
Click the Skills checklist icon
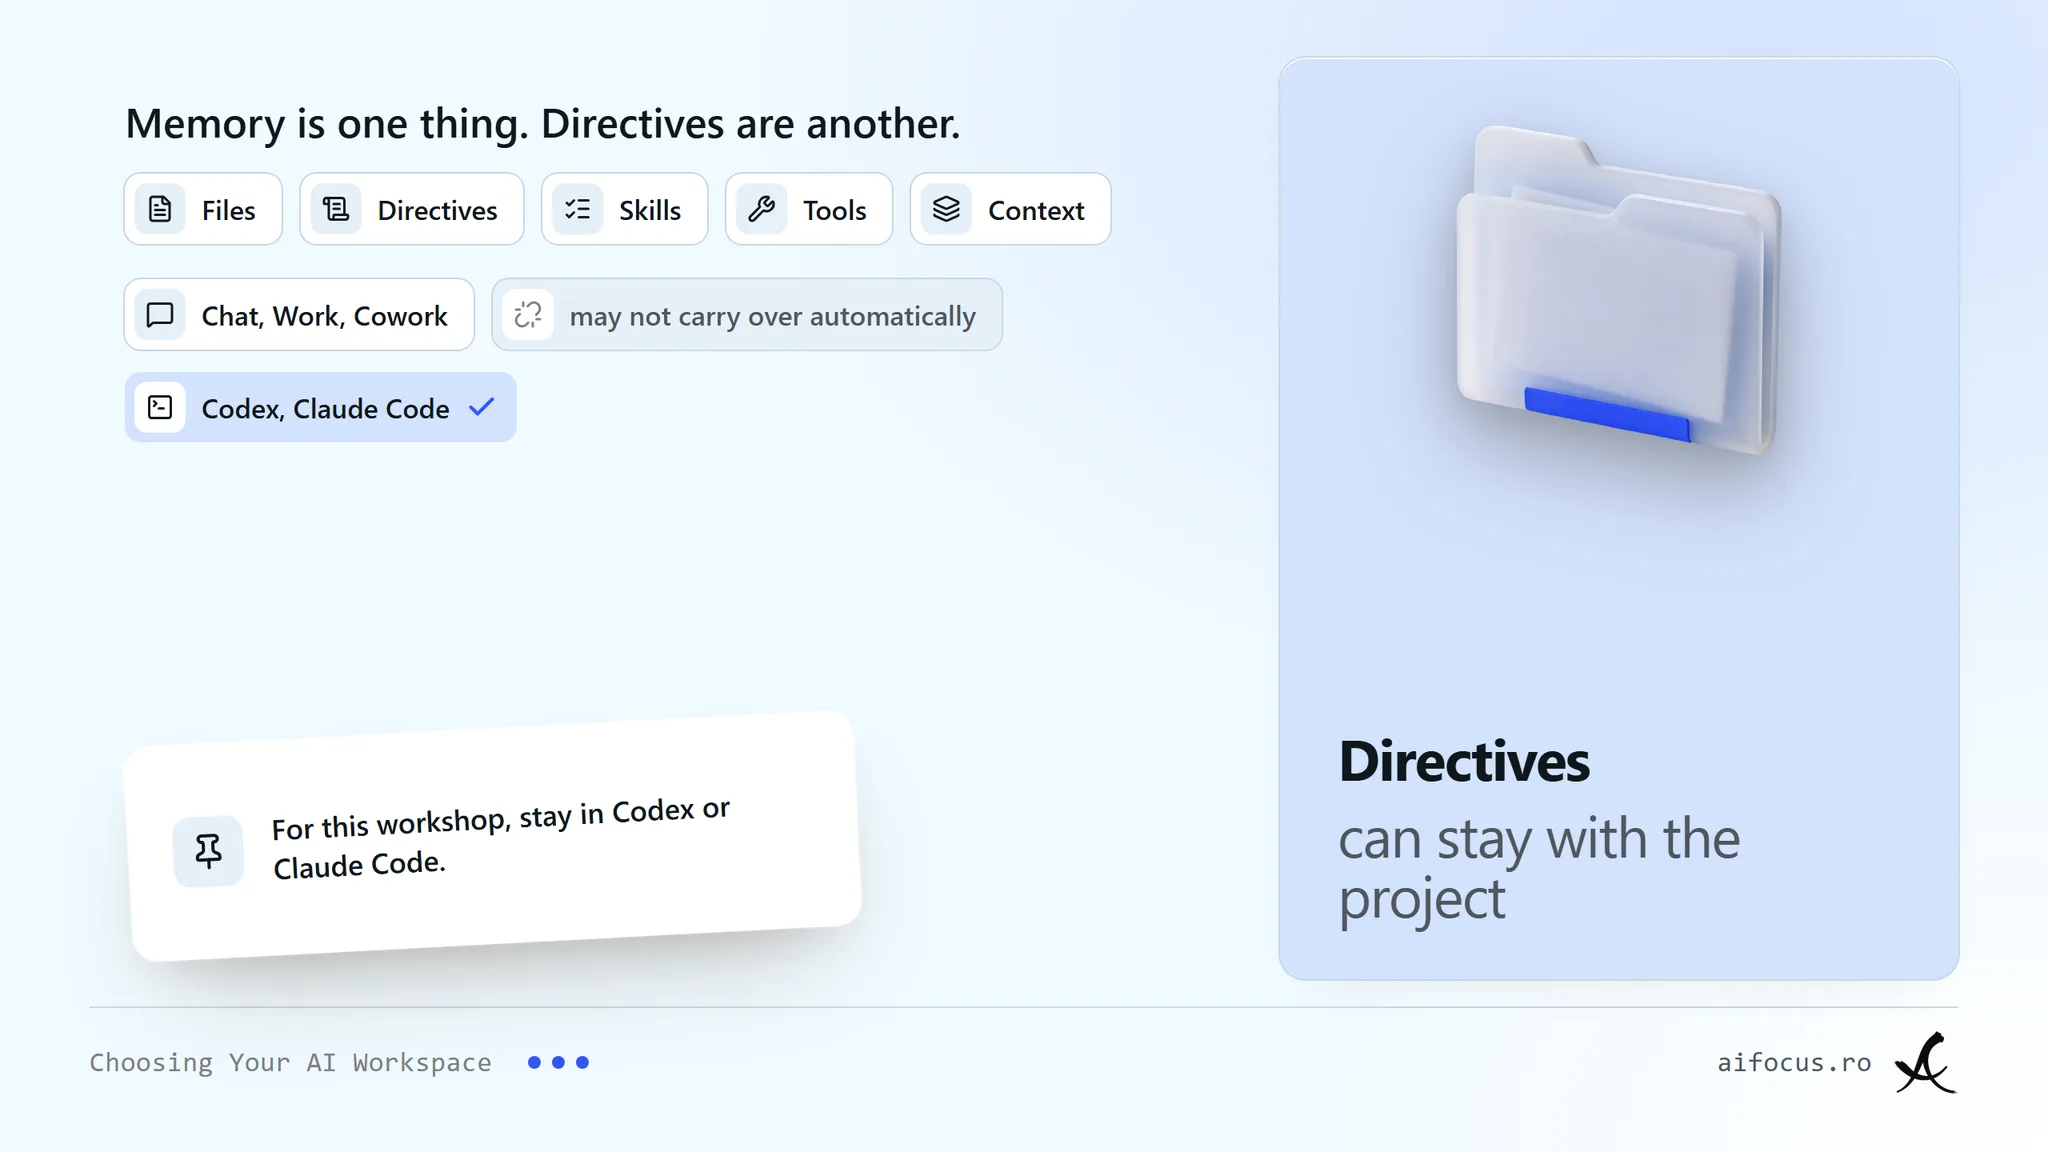(577, 209)
